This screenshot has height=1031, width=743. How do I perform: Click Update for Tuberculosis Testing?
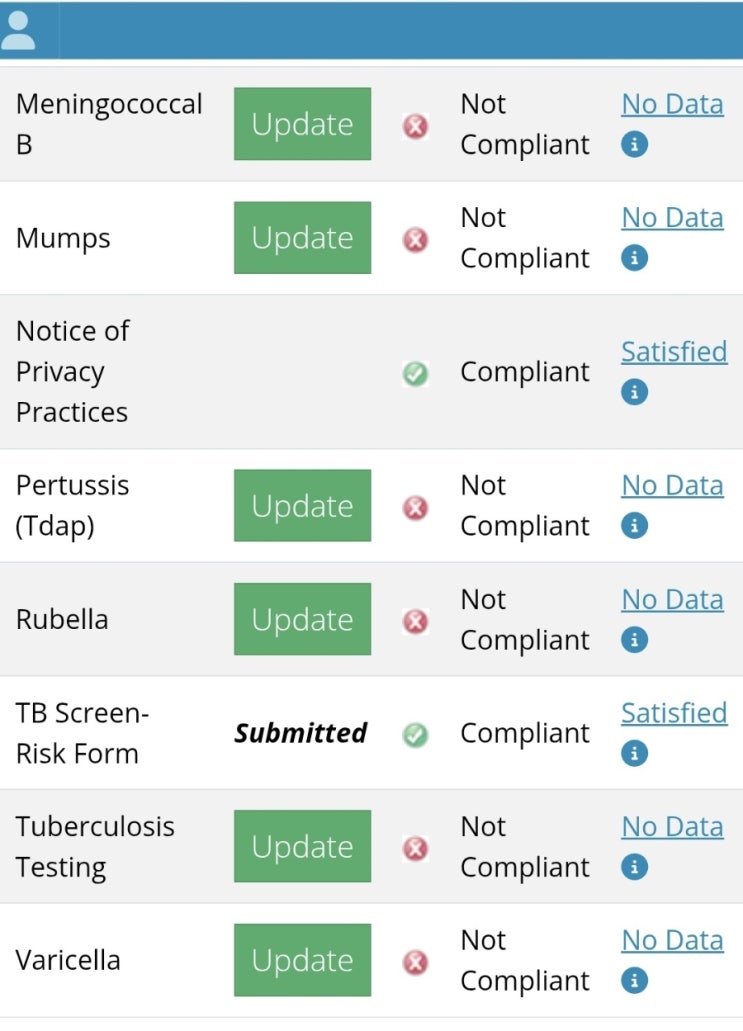coord(302,846)
